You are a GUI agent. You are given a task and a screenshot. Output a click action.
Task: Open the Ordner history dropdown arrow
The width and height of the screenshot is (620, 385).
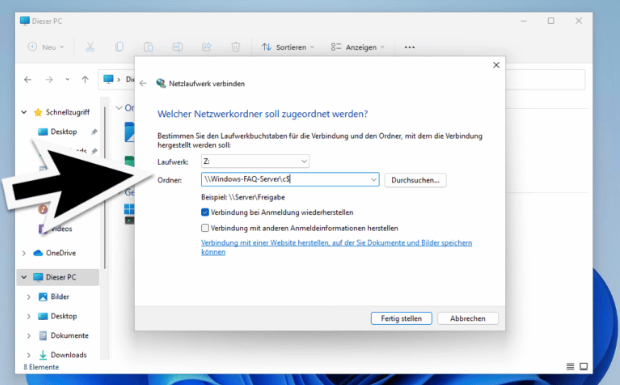click(374, 180)
